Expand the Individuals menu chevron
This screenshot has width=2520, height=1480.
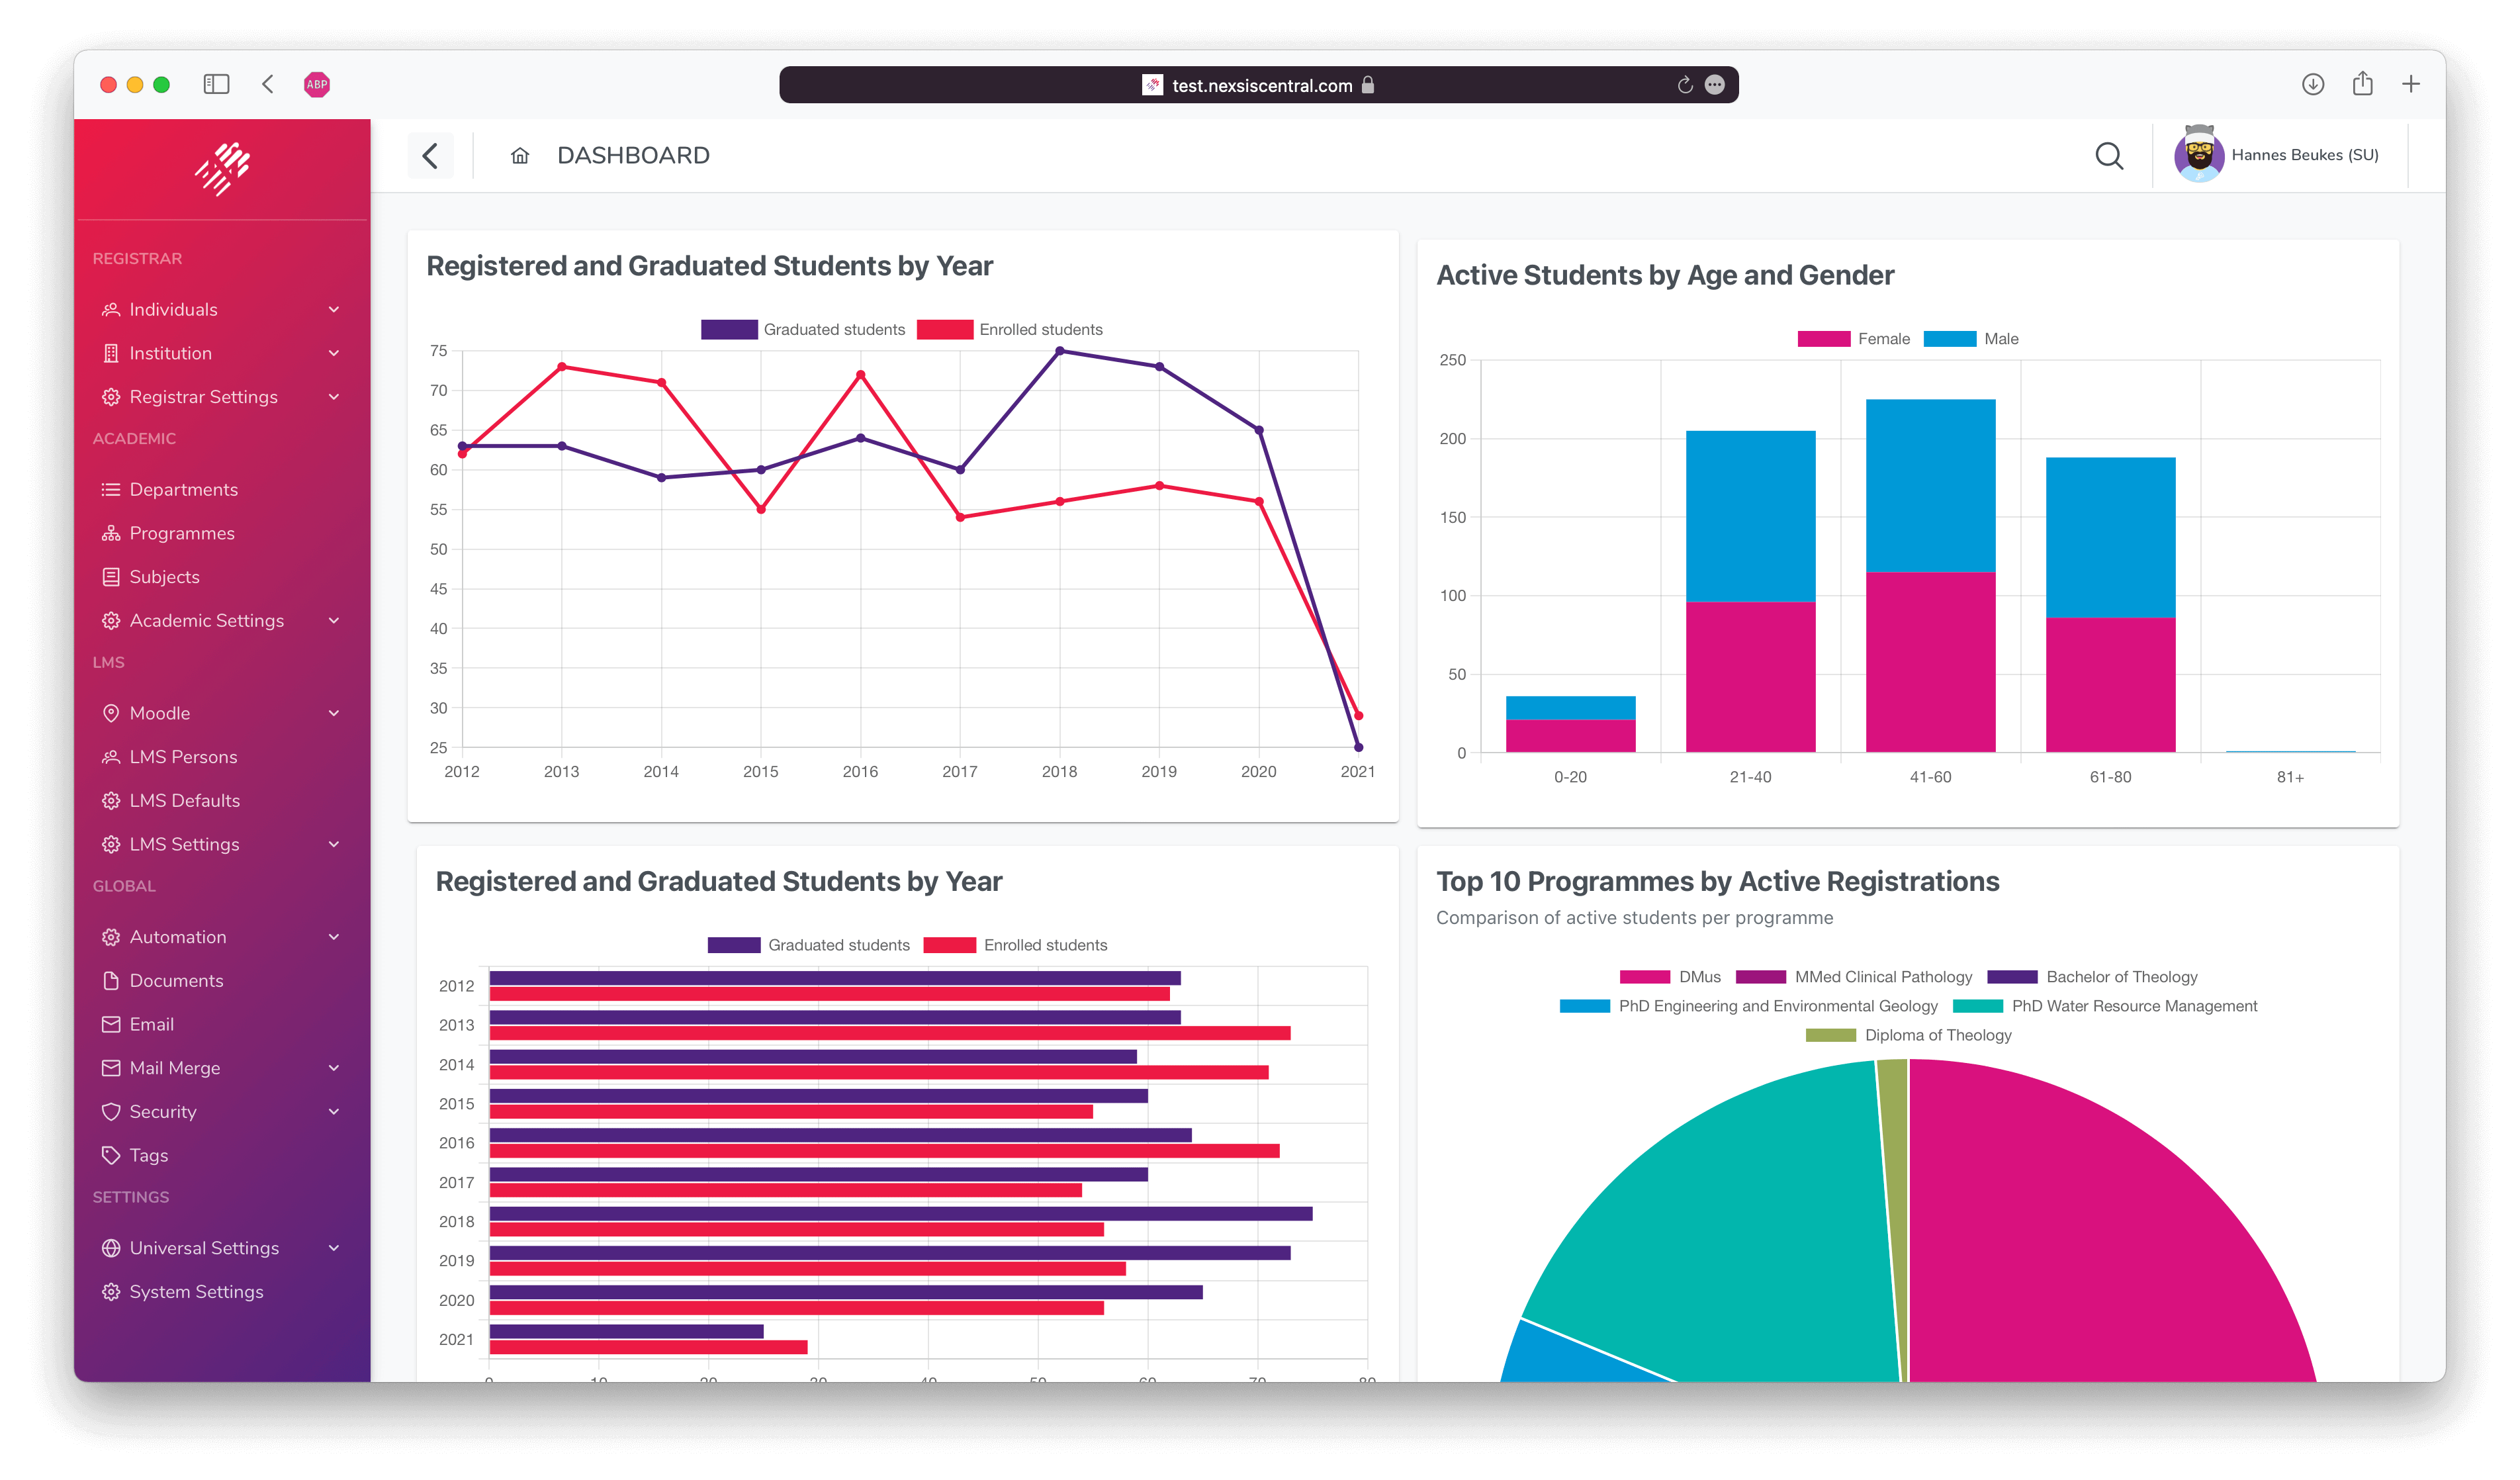[x=334, y=310]
